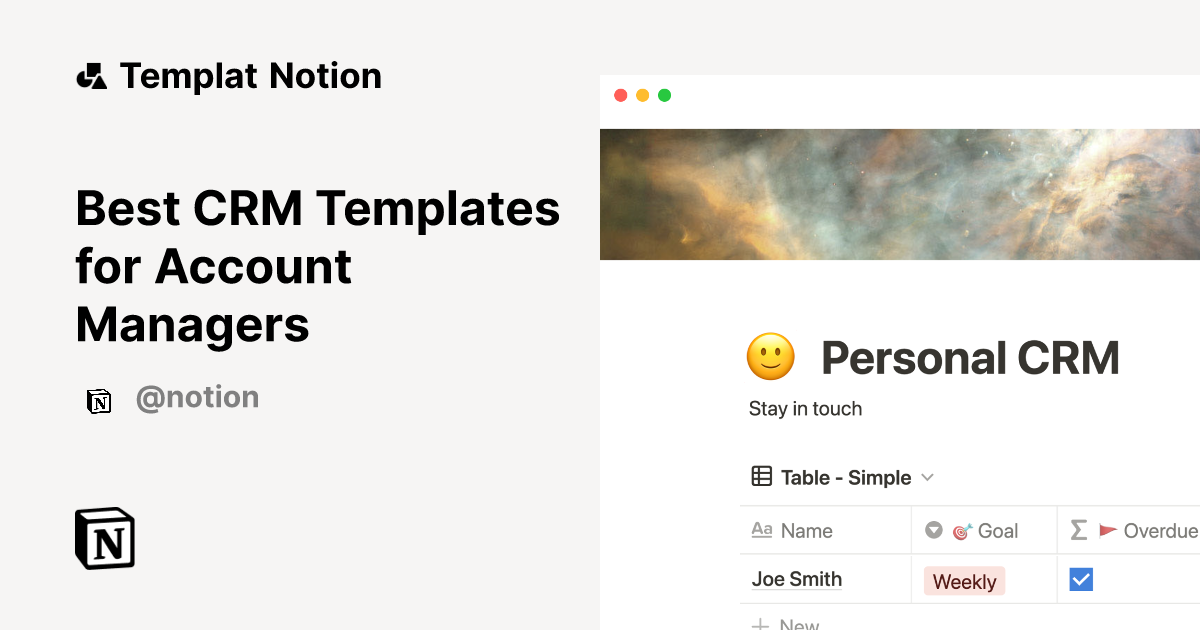Click the table view icon beside Table - Simple
Viewport: 1200px width, 630px height.
pyautogui.click(x=762, y=477)
